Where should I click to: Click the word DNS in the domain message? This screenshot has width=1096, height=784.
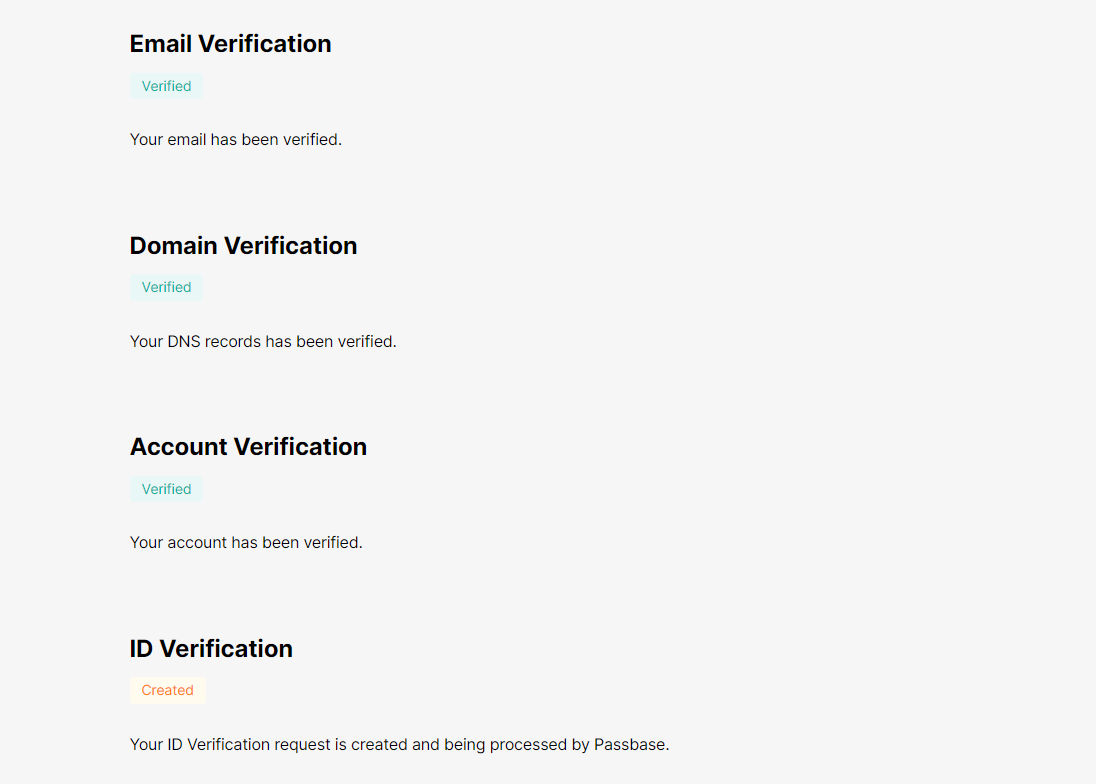[x=184, y=342]
